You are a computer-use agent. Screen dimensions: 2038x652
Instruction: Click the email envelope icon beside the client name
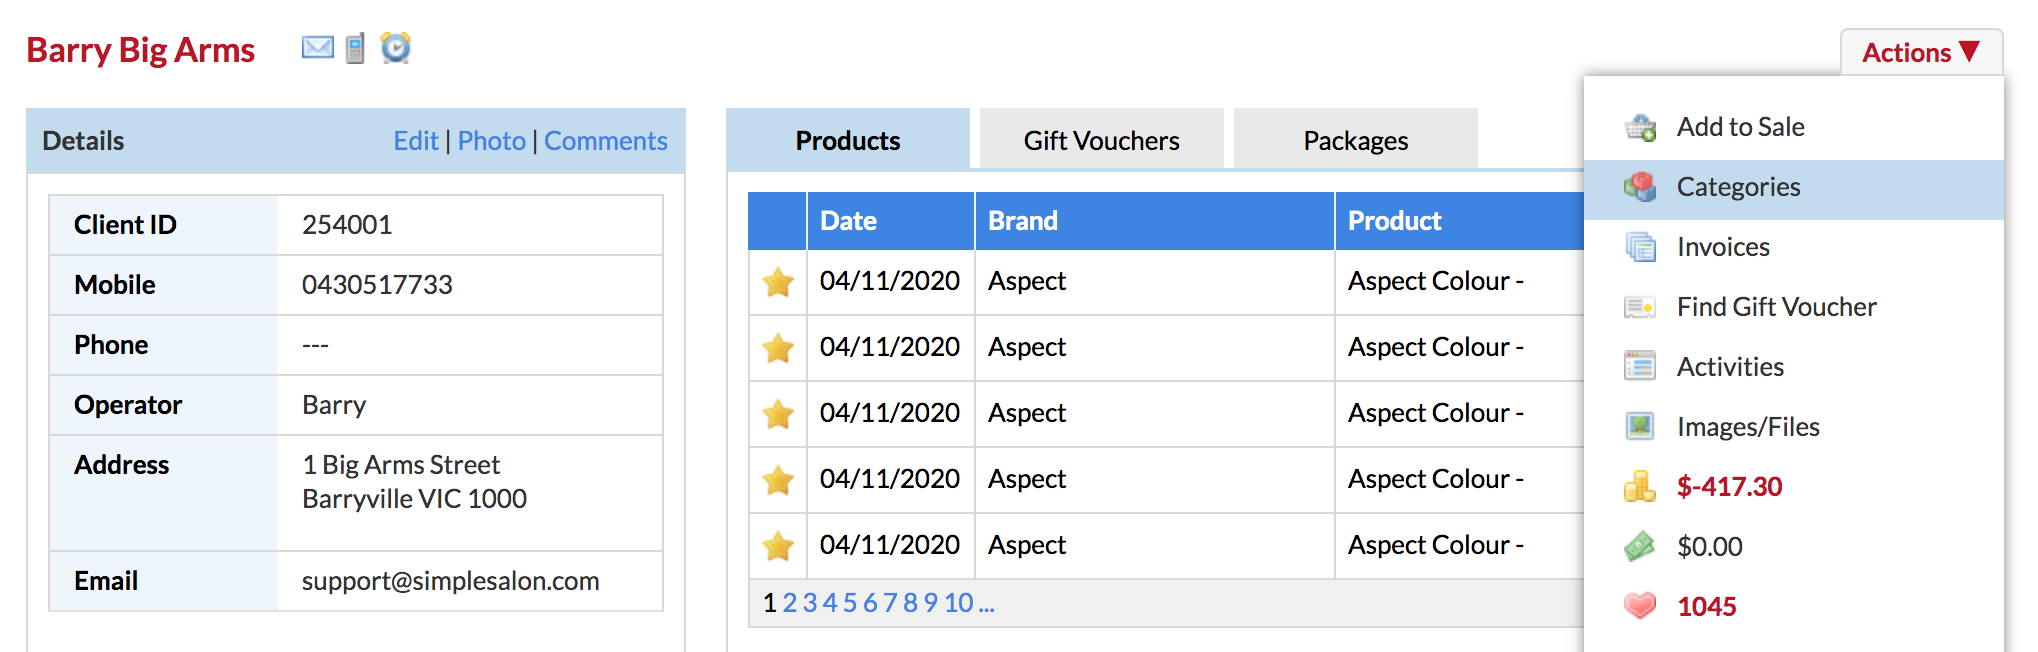click(318, 48)
